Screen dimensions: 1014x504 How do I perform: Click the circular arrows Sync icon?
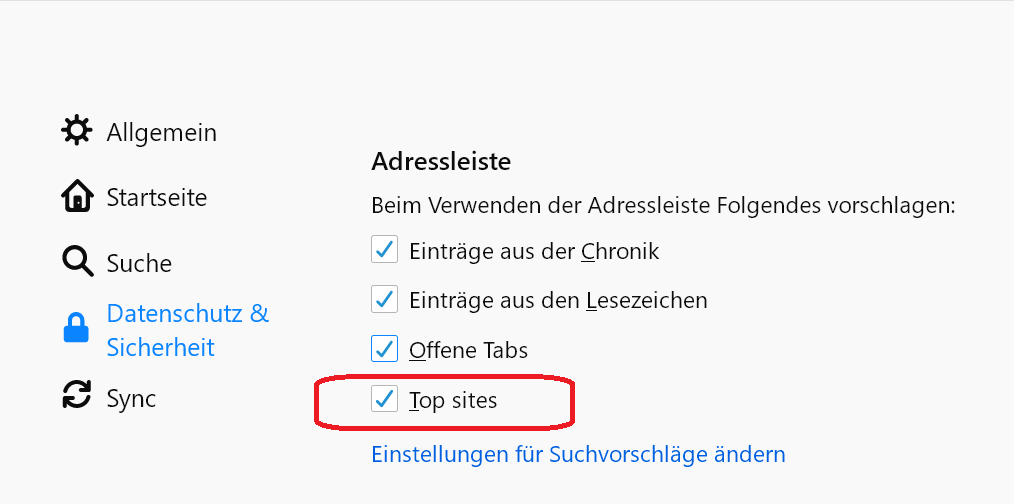click(76, 395)
